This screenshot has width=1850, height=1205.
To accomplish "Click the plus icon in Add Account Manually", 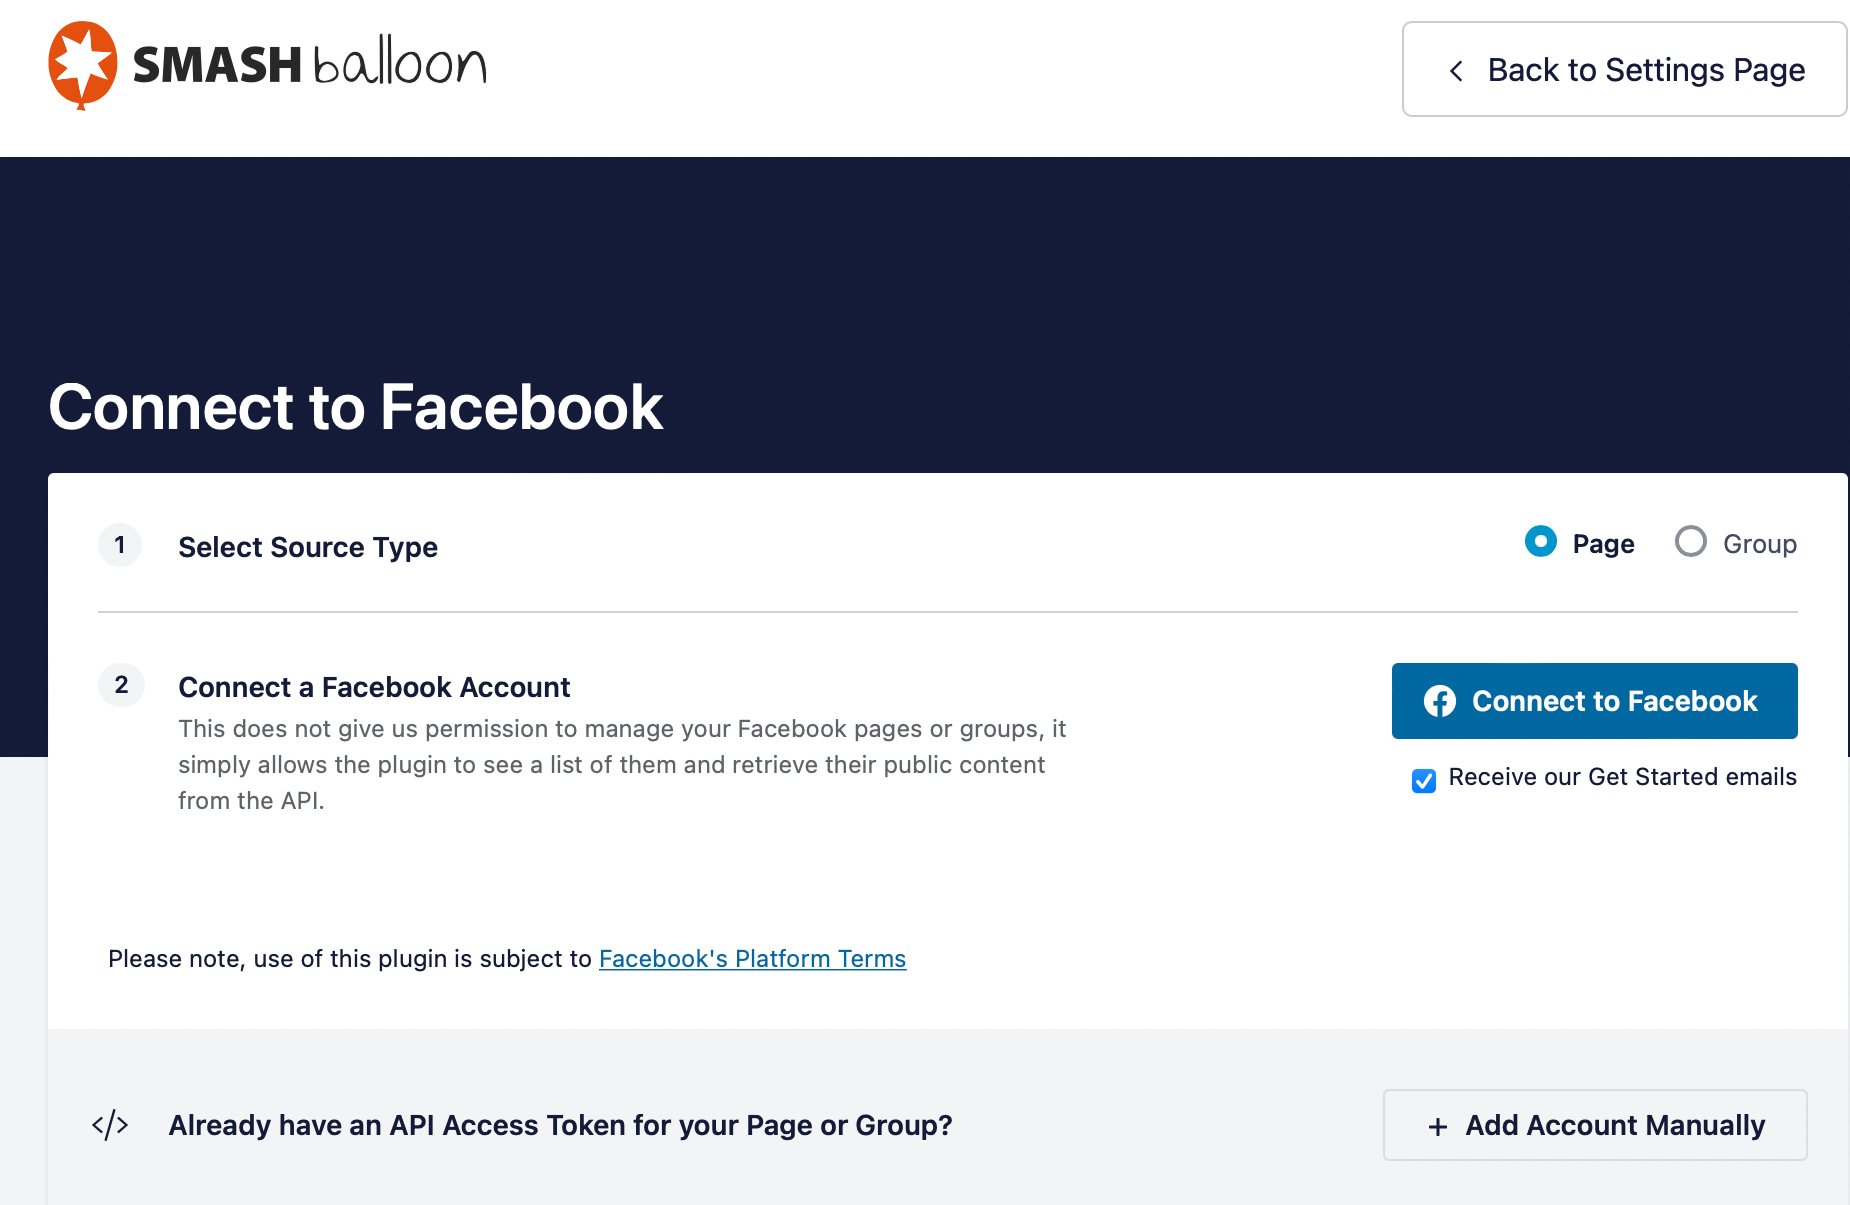I will [1437, 1125].
